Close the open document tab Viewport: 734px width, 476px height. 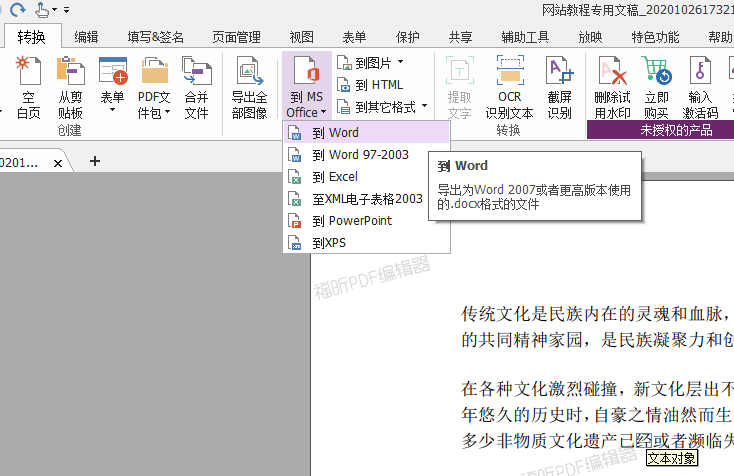point(58,163)
